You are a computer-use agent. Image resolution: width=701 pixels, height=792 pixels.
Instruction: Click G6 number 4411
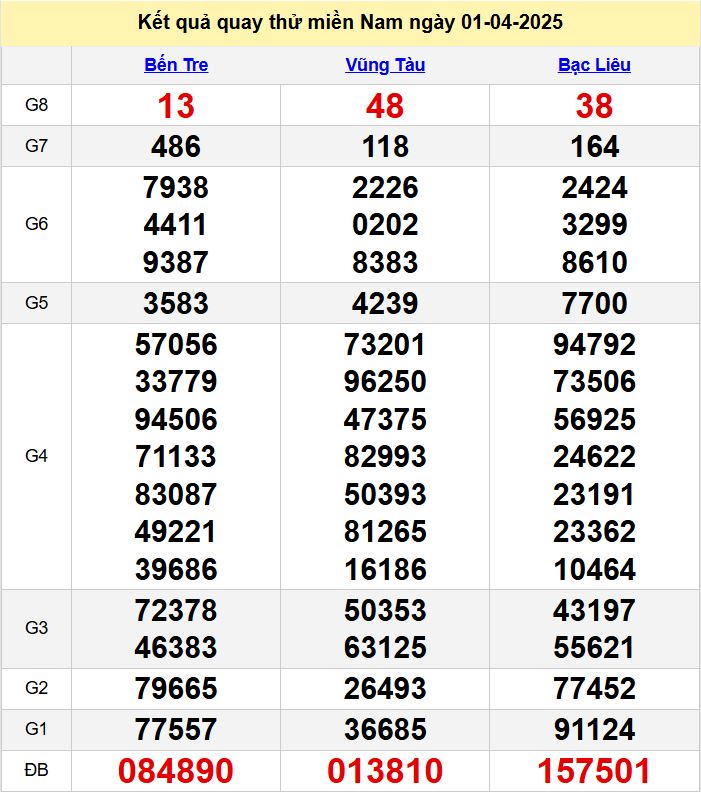tap(176, 225)
